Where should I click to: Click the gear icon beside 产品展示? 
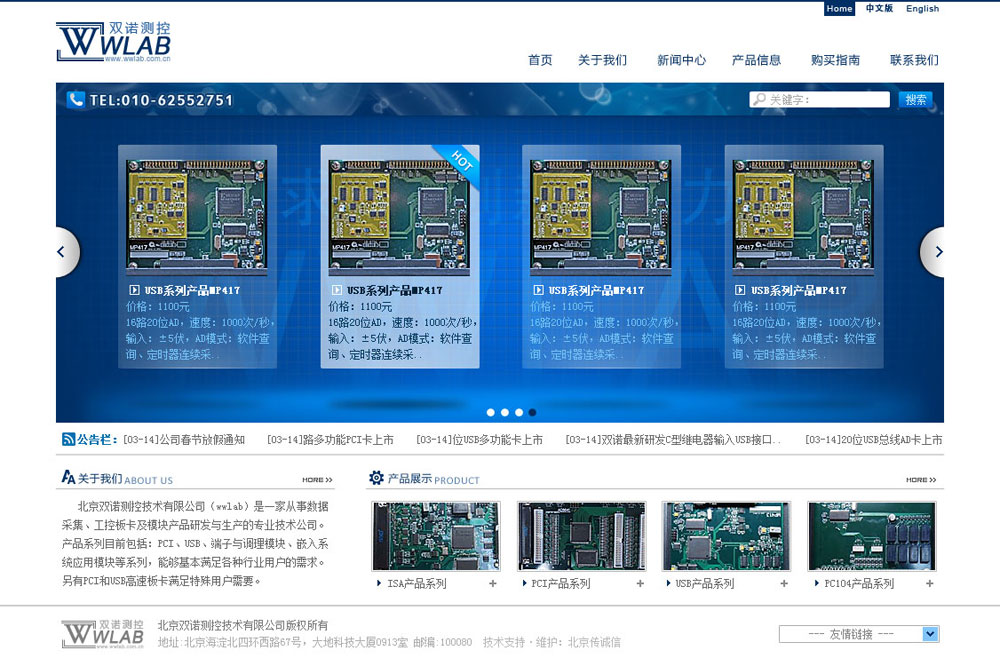[377, 478]
